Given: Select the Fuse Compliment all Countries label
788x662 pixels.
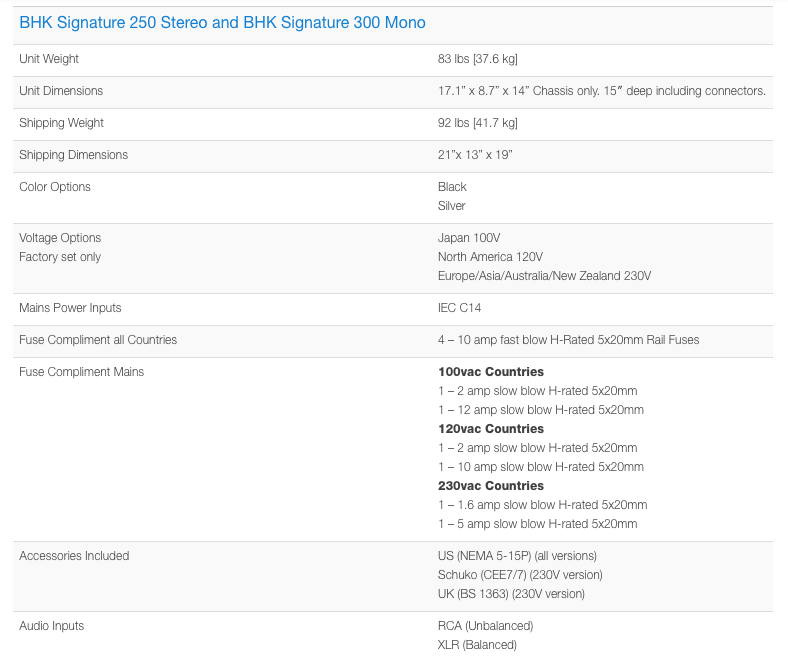Looking at the screenshot, I should click(98, 340).
